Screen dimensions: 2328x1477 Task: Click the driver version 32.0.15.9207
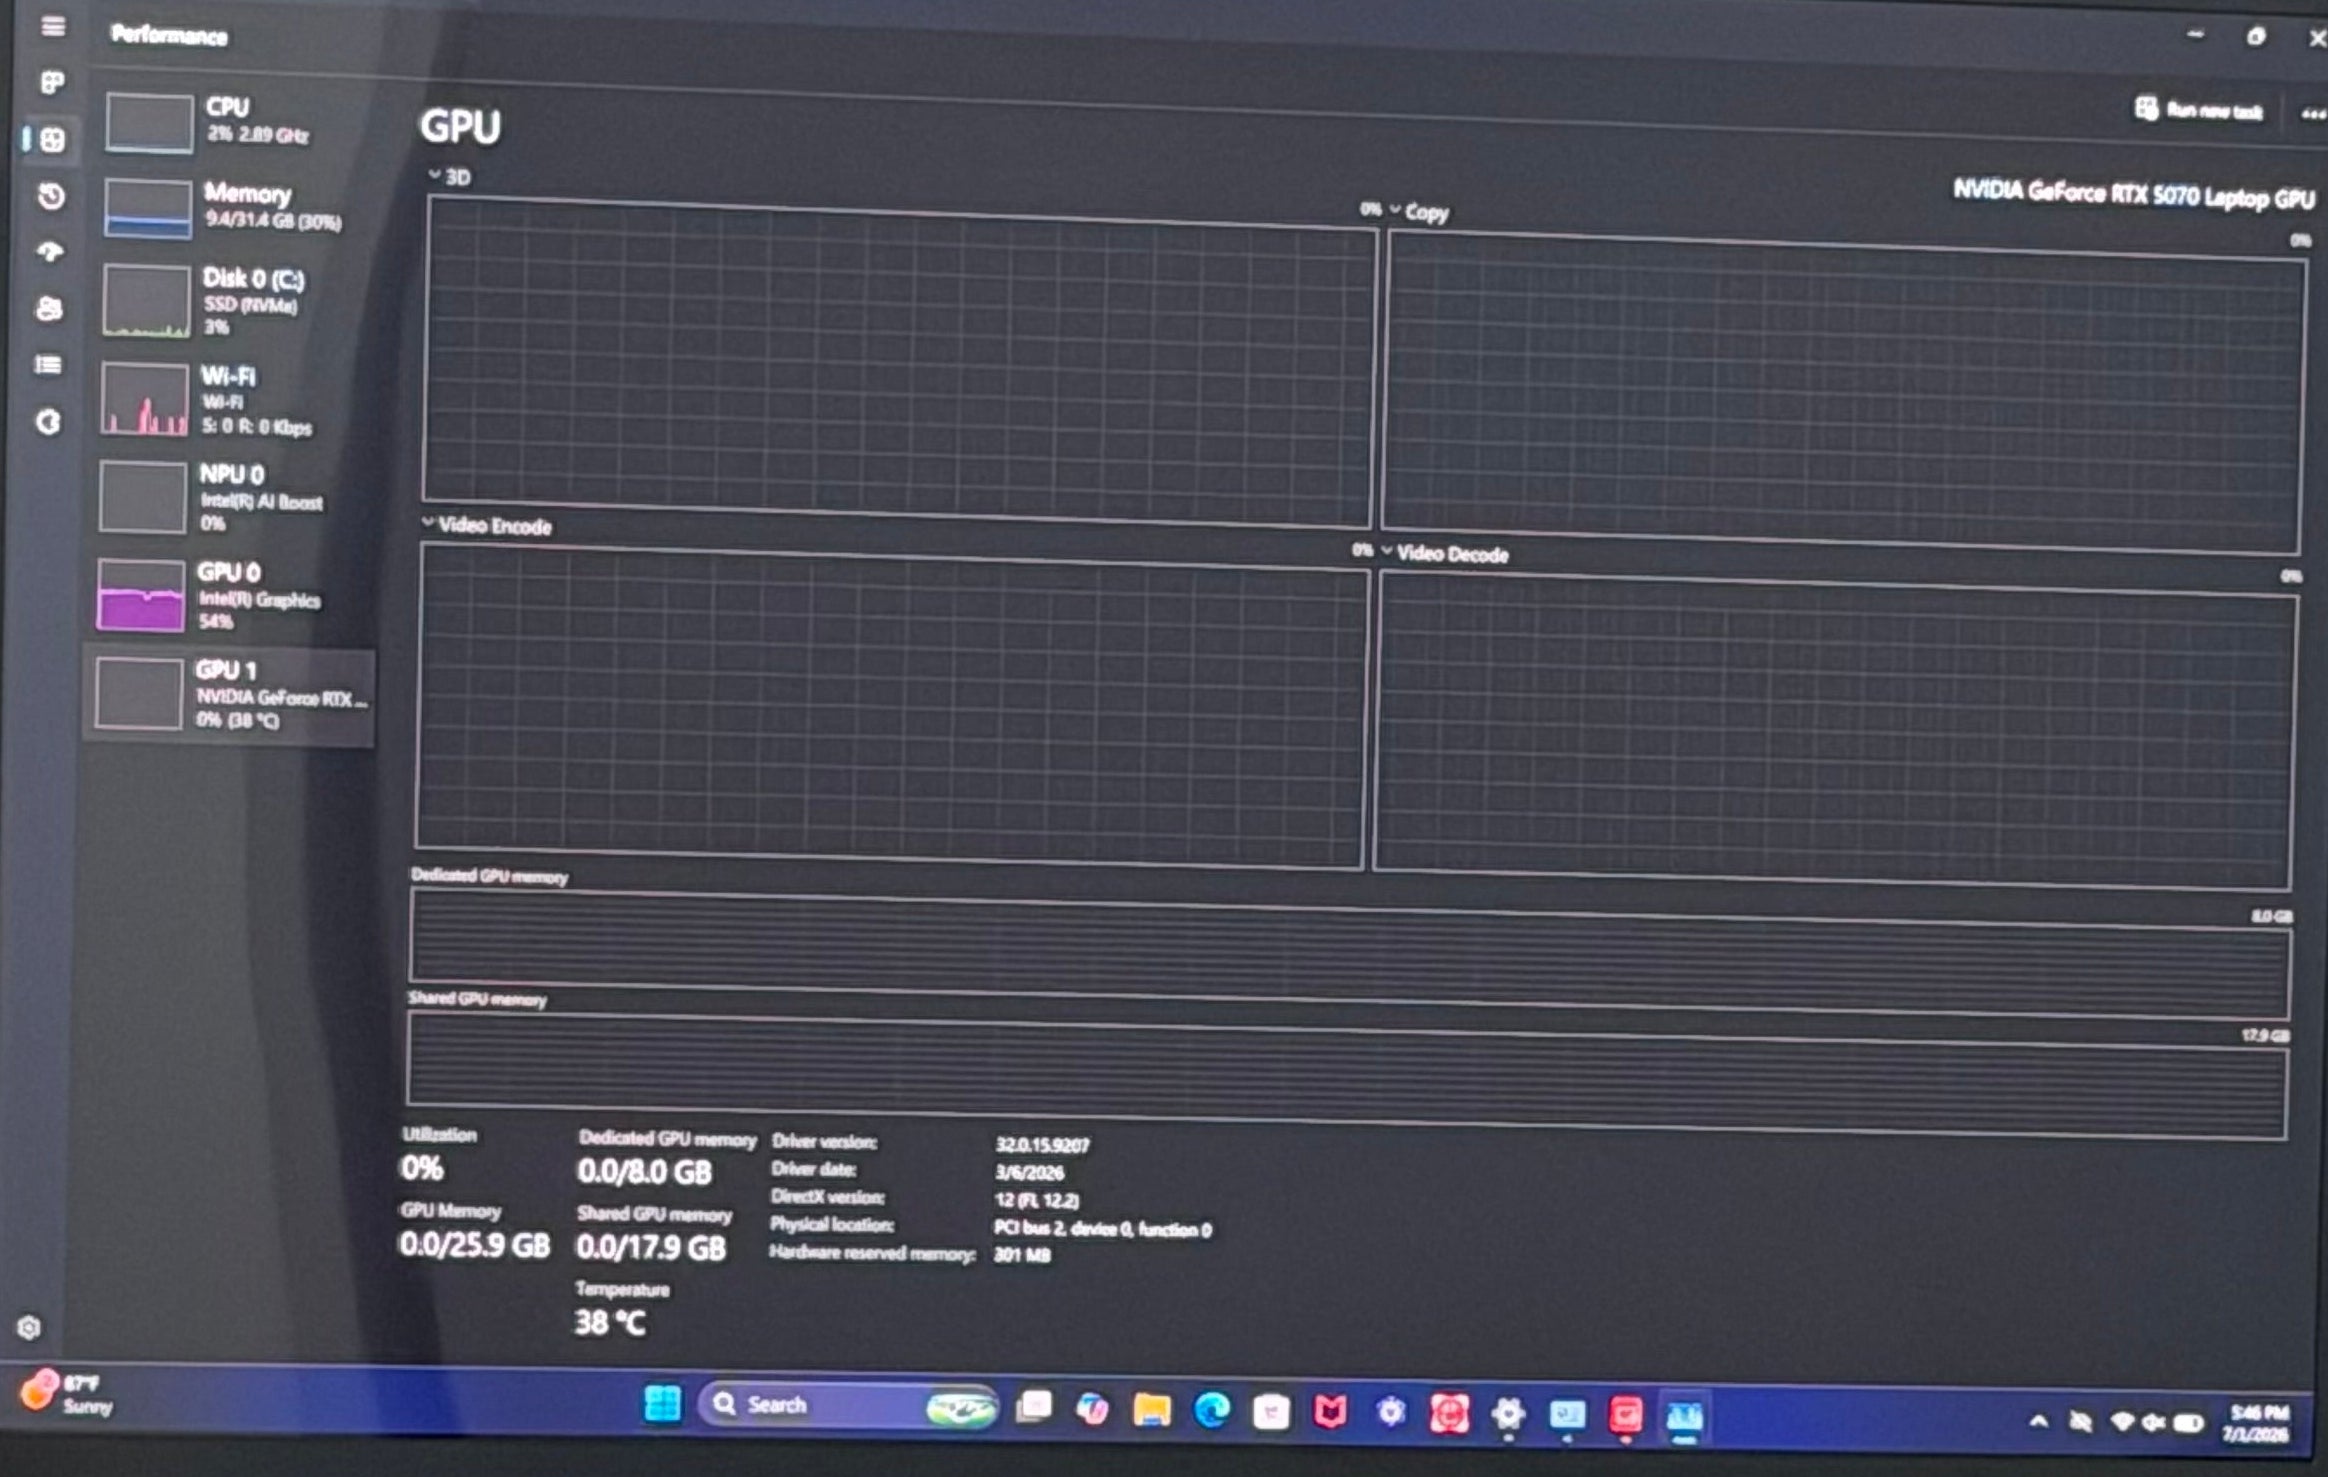(1041, 1145)
